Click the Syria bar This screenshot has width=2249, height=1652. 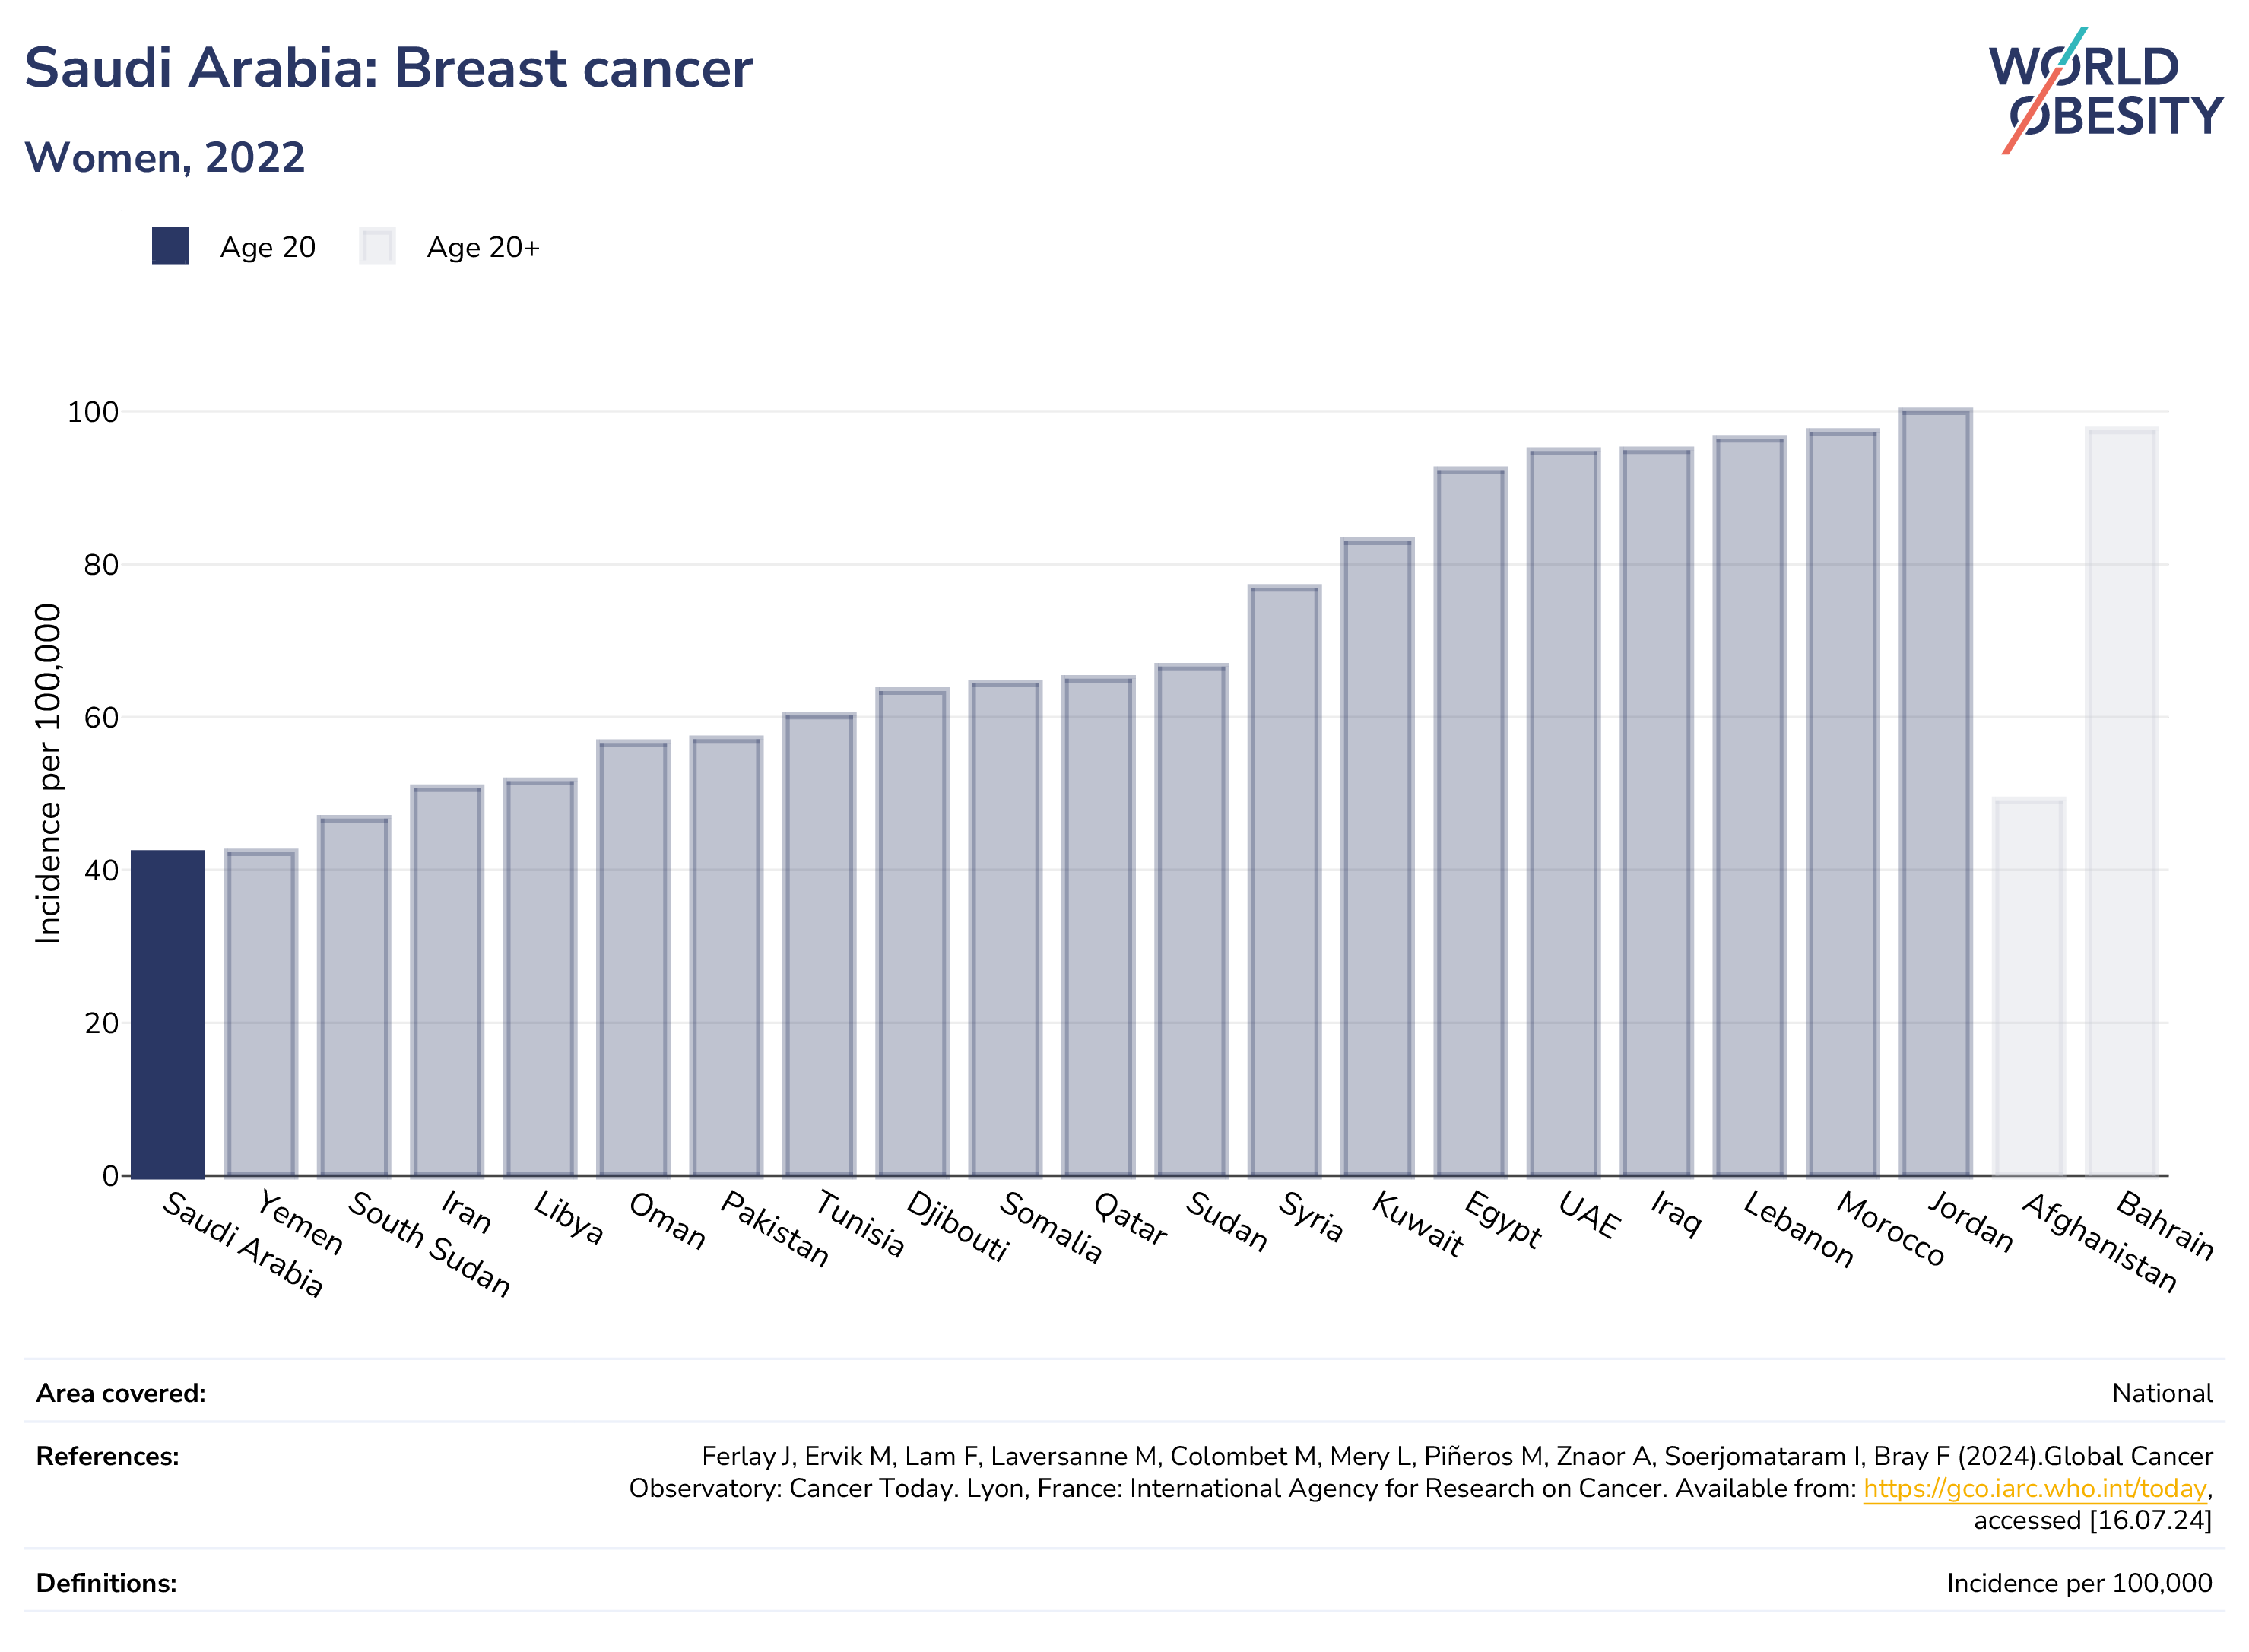coord(1284,881)
